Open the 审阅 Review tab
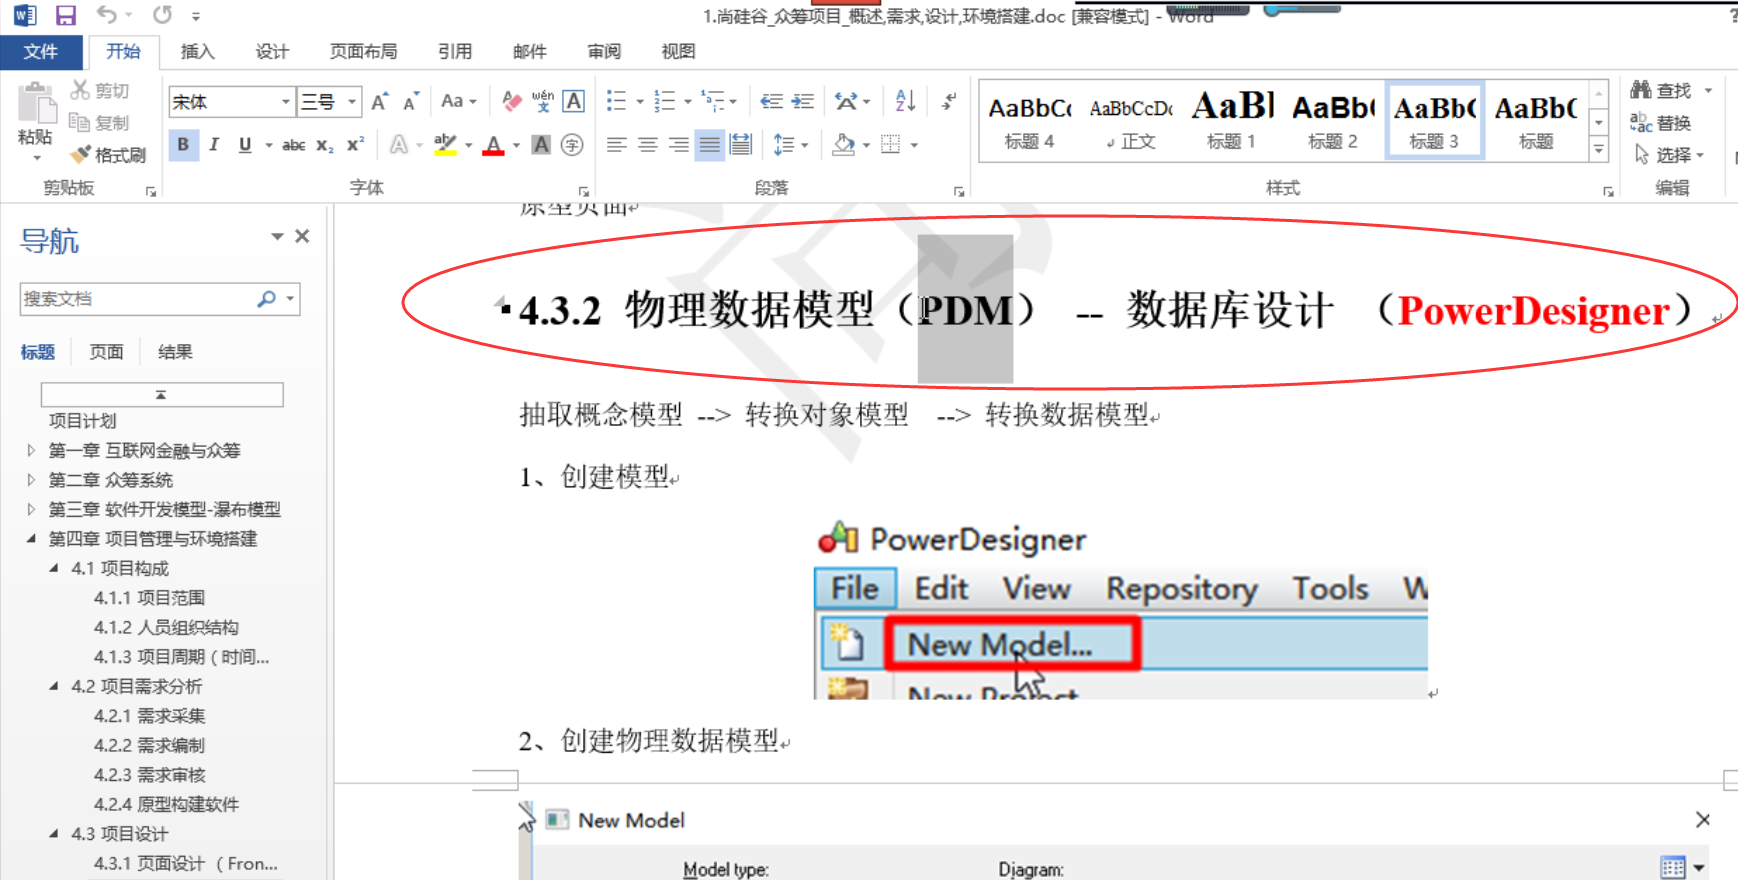The image size is (1738, 880). point(604,52)
